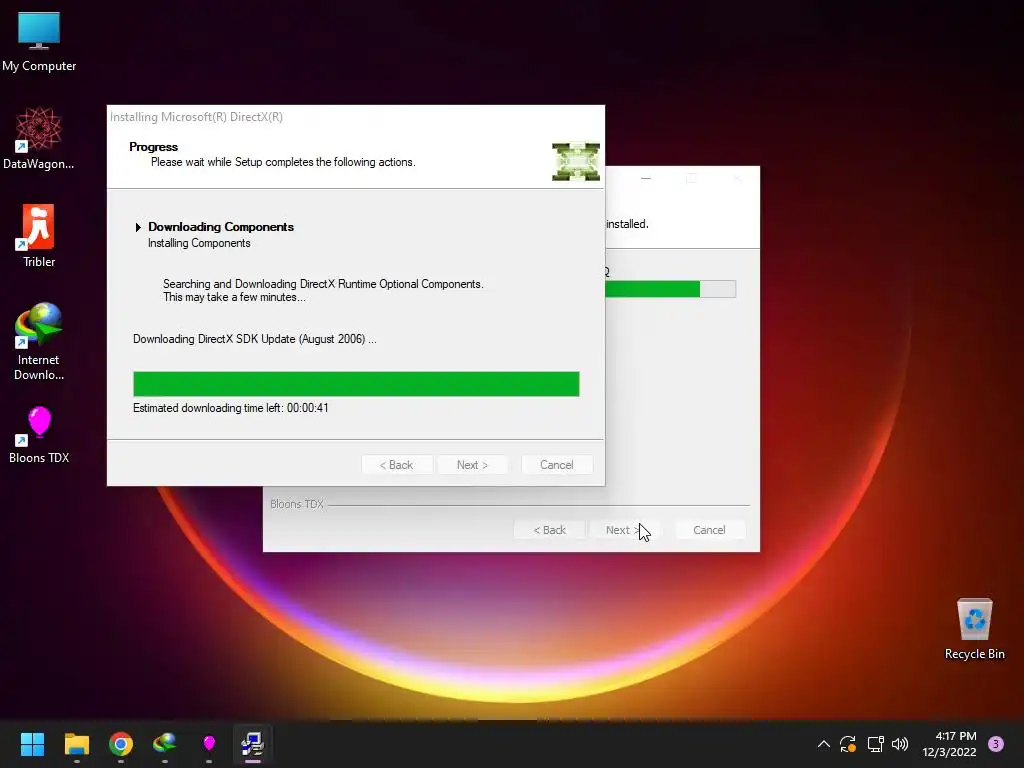
Task: Select the Bloons TDX desktop shortcut
Action: pos(39,434)
